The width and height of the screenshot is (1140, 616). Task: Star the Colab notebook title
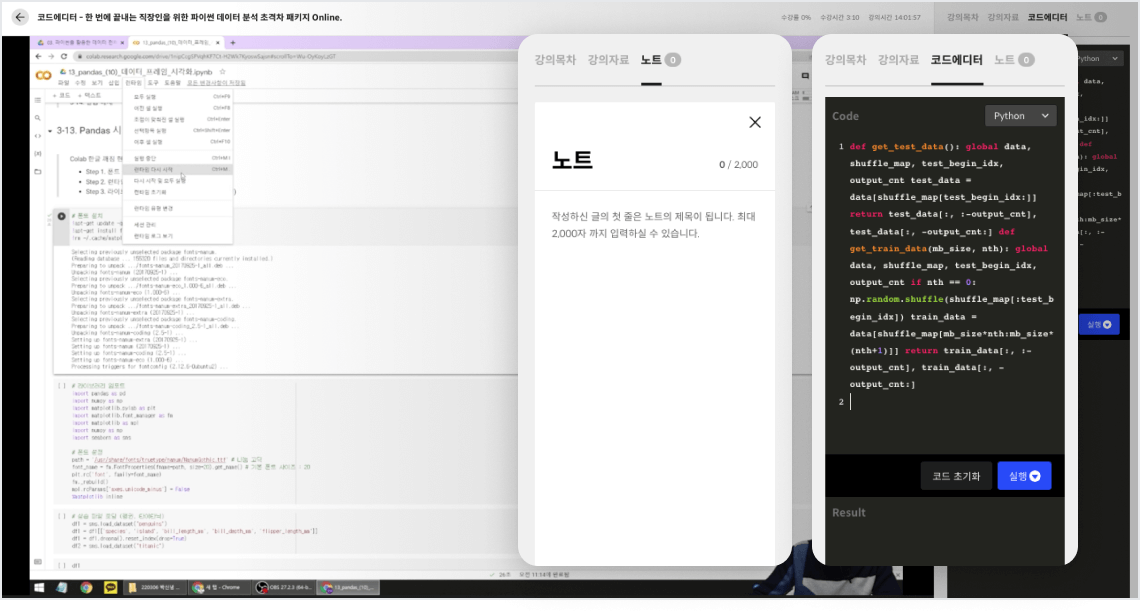click(222, 74)
